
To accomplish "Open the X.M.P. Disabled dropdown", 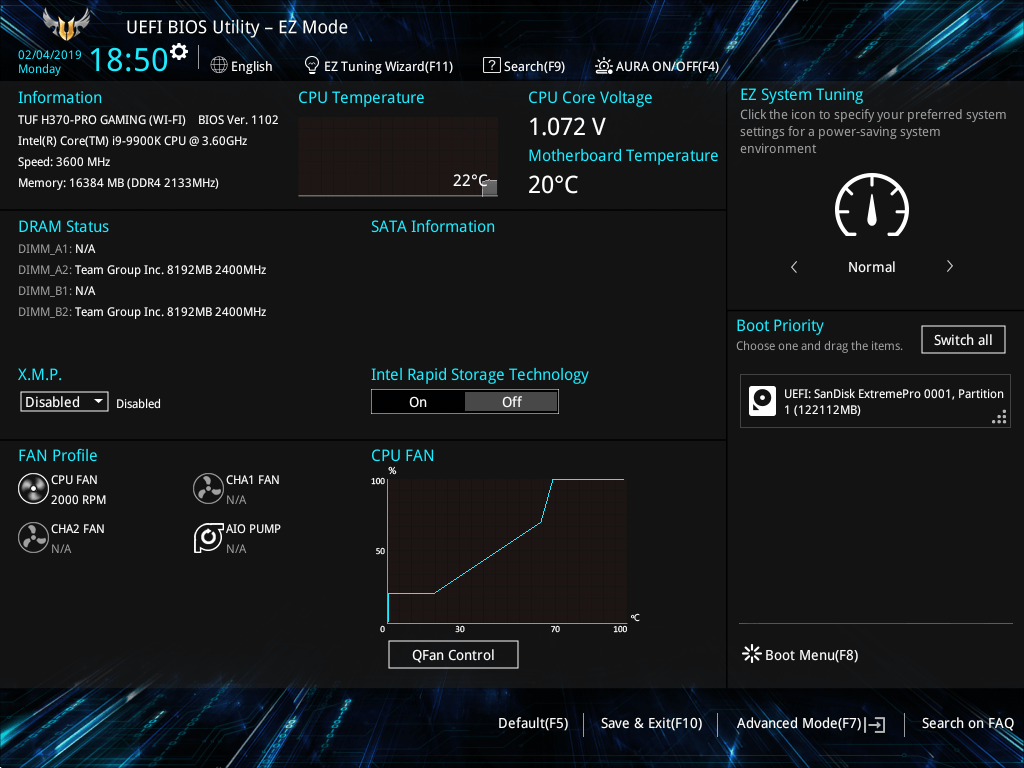I will coord(64,402).
